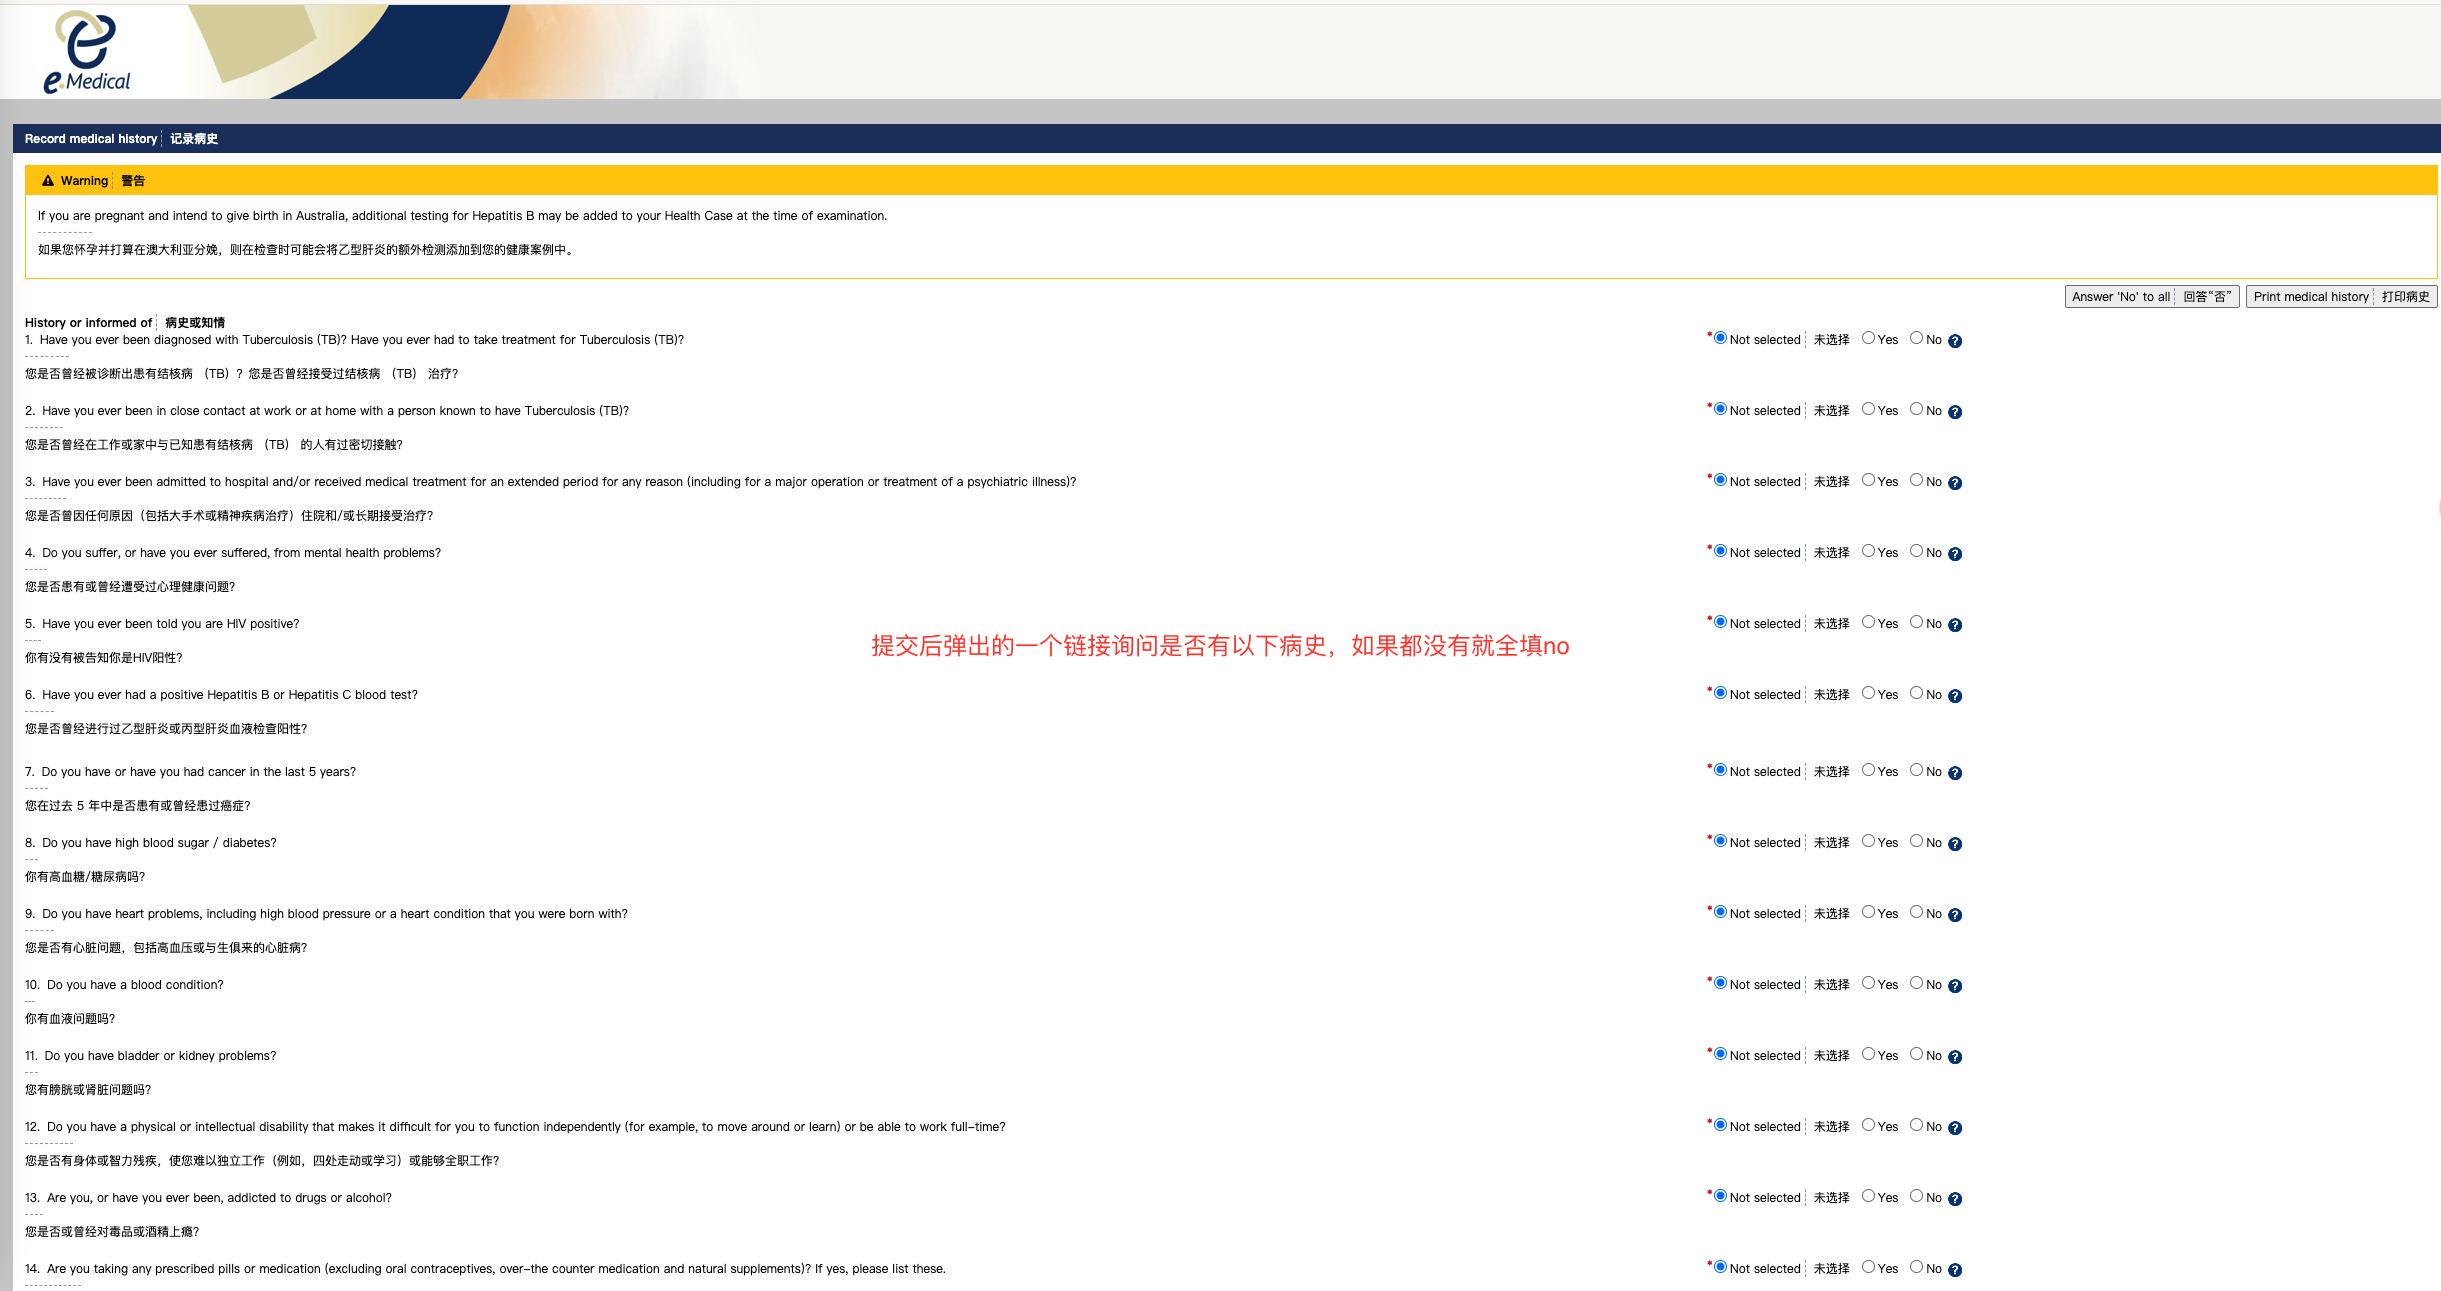Screen dimensions: 2441x1291
Task: Select No for Tuberculosis diagnosis question
Action: coord(1916,338)
